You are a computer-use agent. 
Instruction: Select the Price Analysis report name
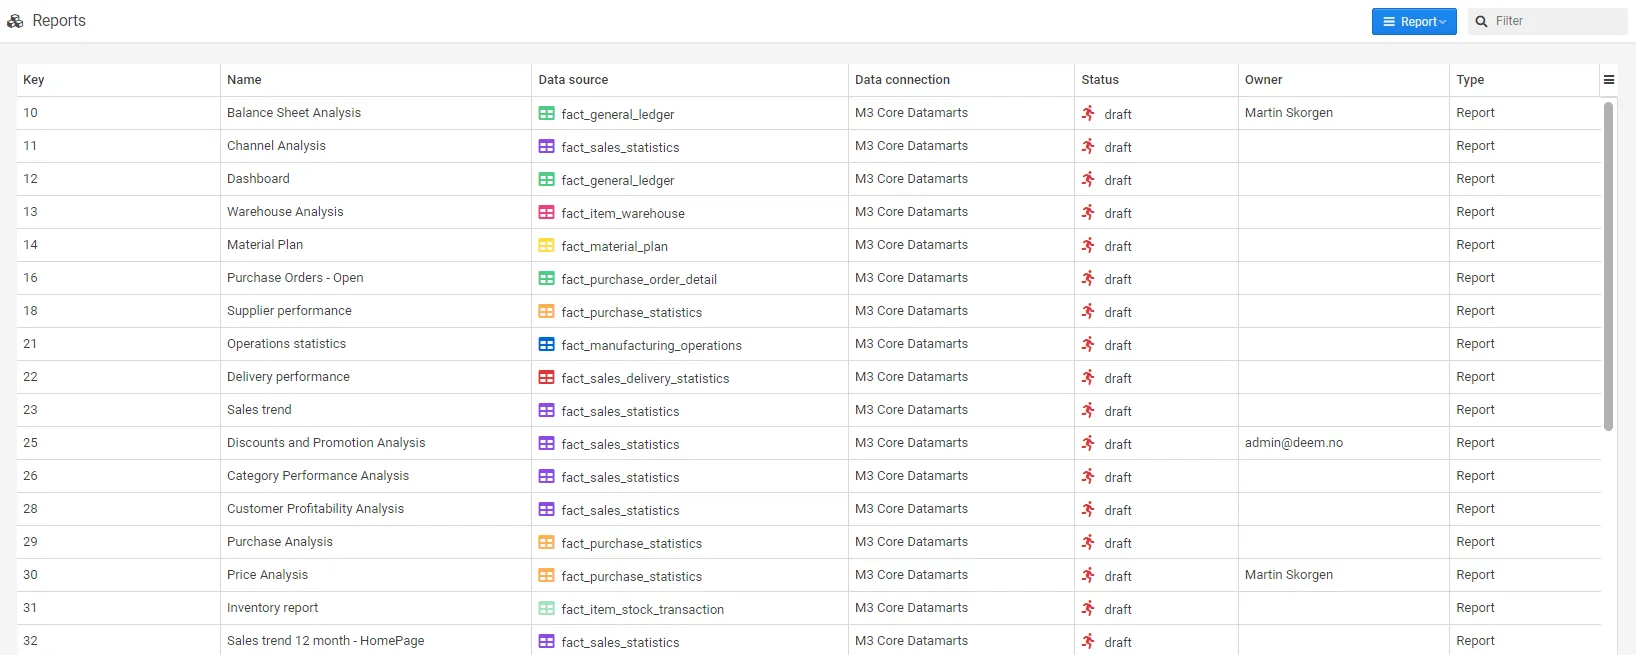(267, 575)
